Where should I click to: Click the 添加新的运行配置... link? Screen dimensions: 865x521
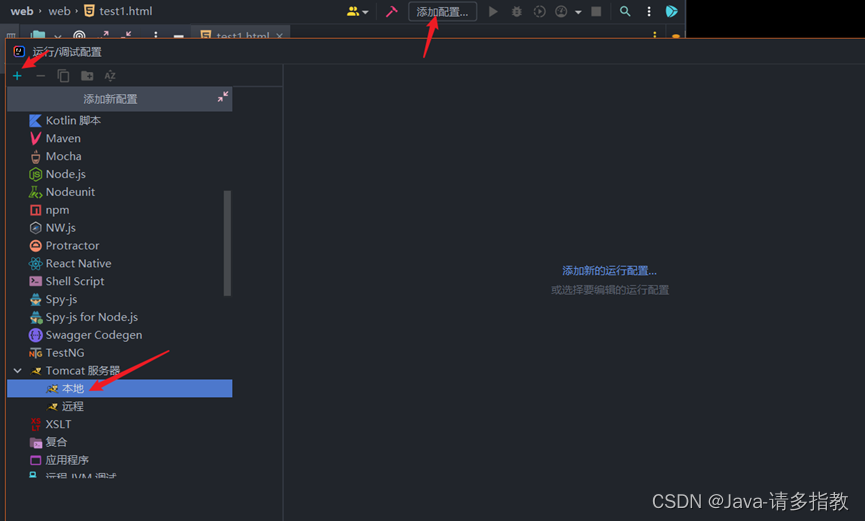click(609, 270)
